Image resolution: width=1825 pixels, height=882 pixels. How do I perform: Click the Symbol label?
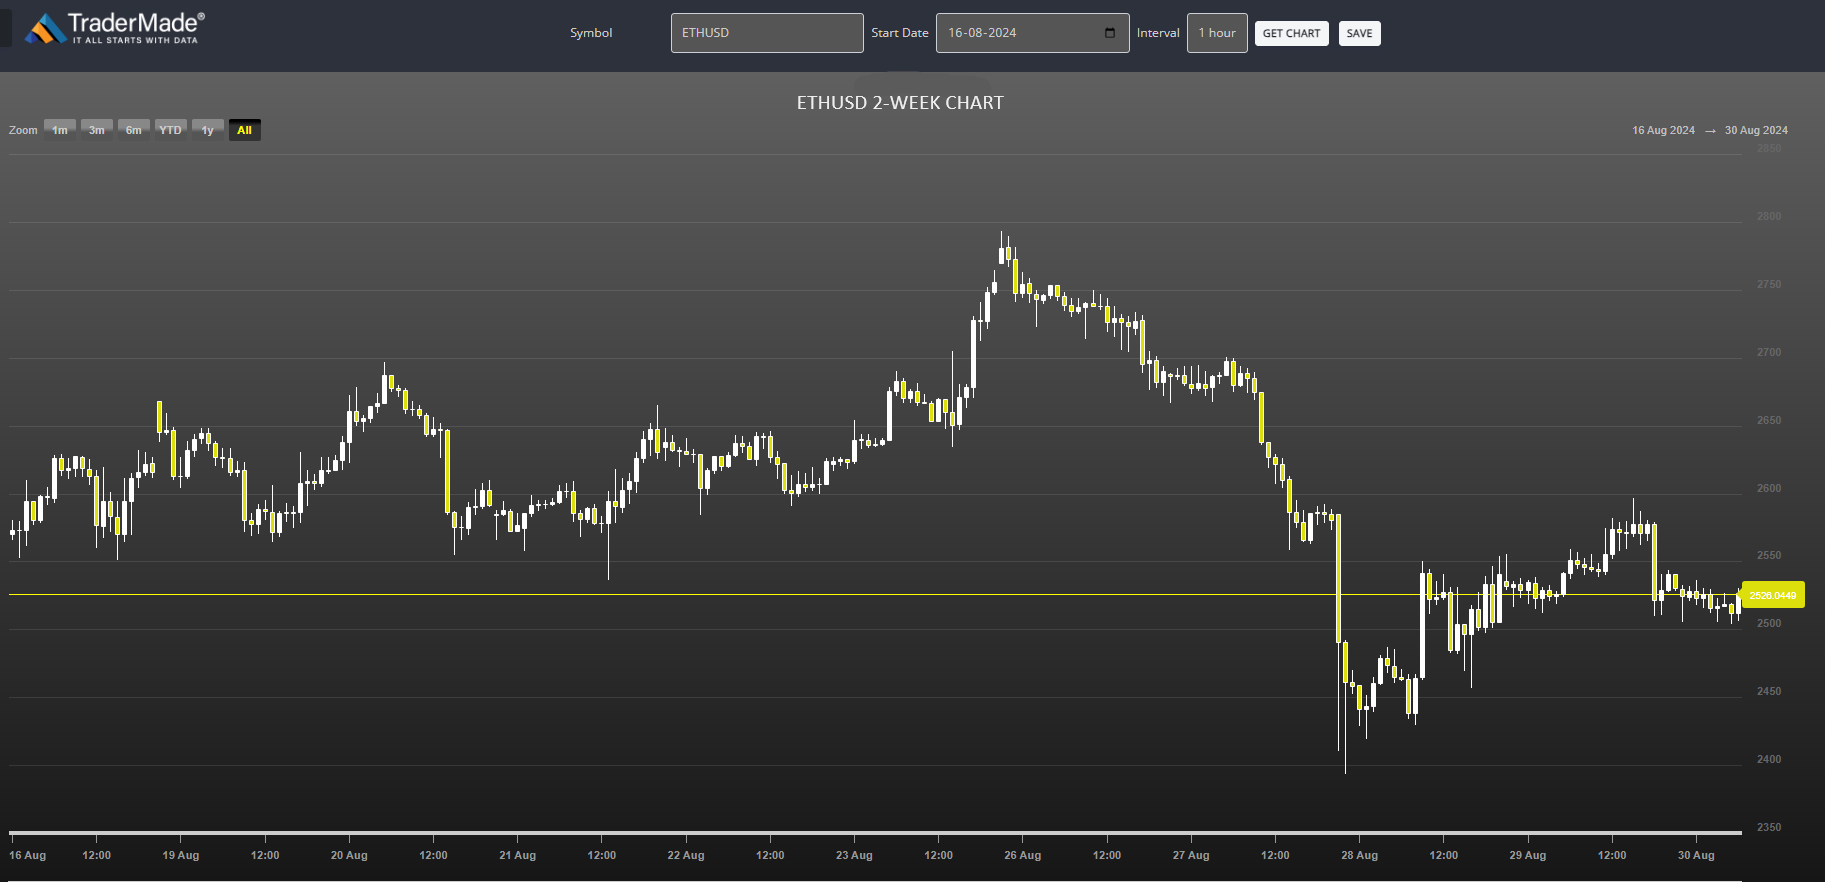click(591, 33)
